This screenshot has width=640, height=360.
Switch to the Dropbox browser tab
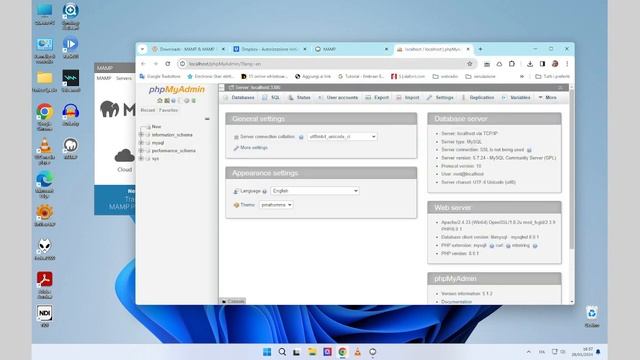point(270,49)
